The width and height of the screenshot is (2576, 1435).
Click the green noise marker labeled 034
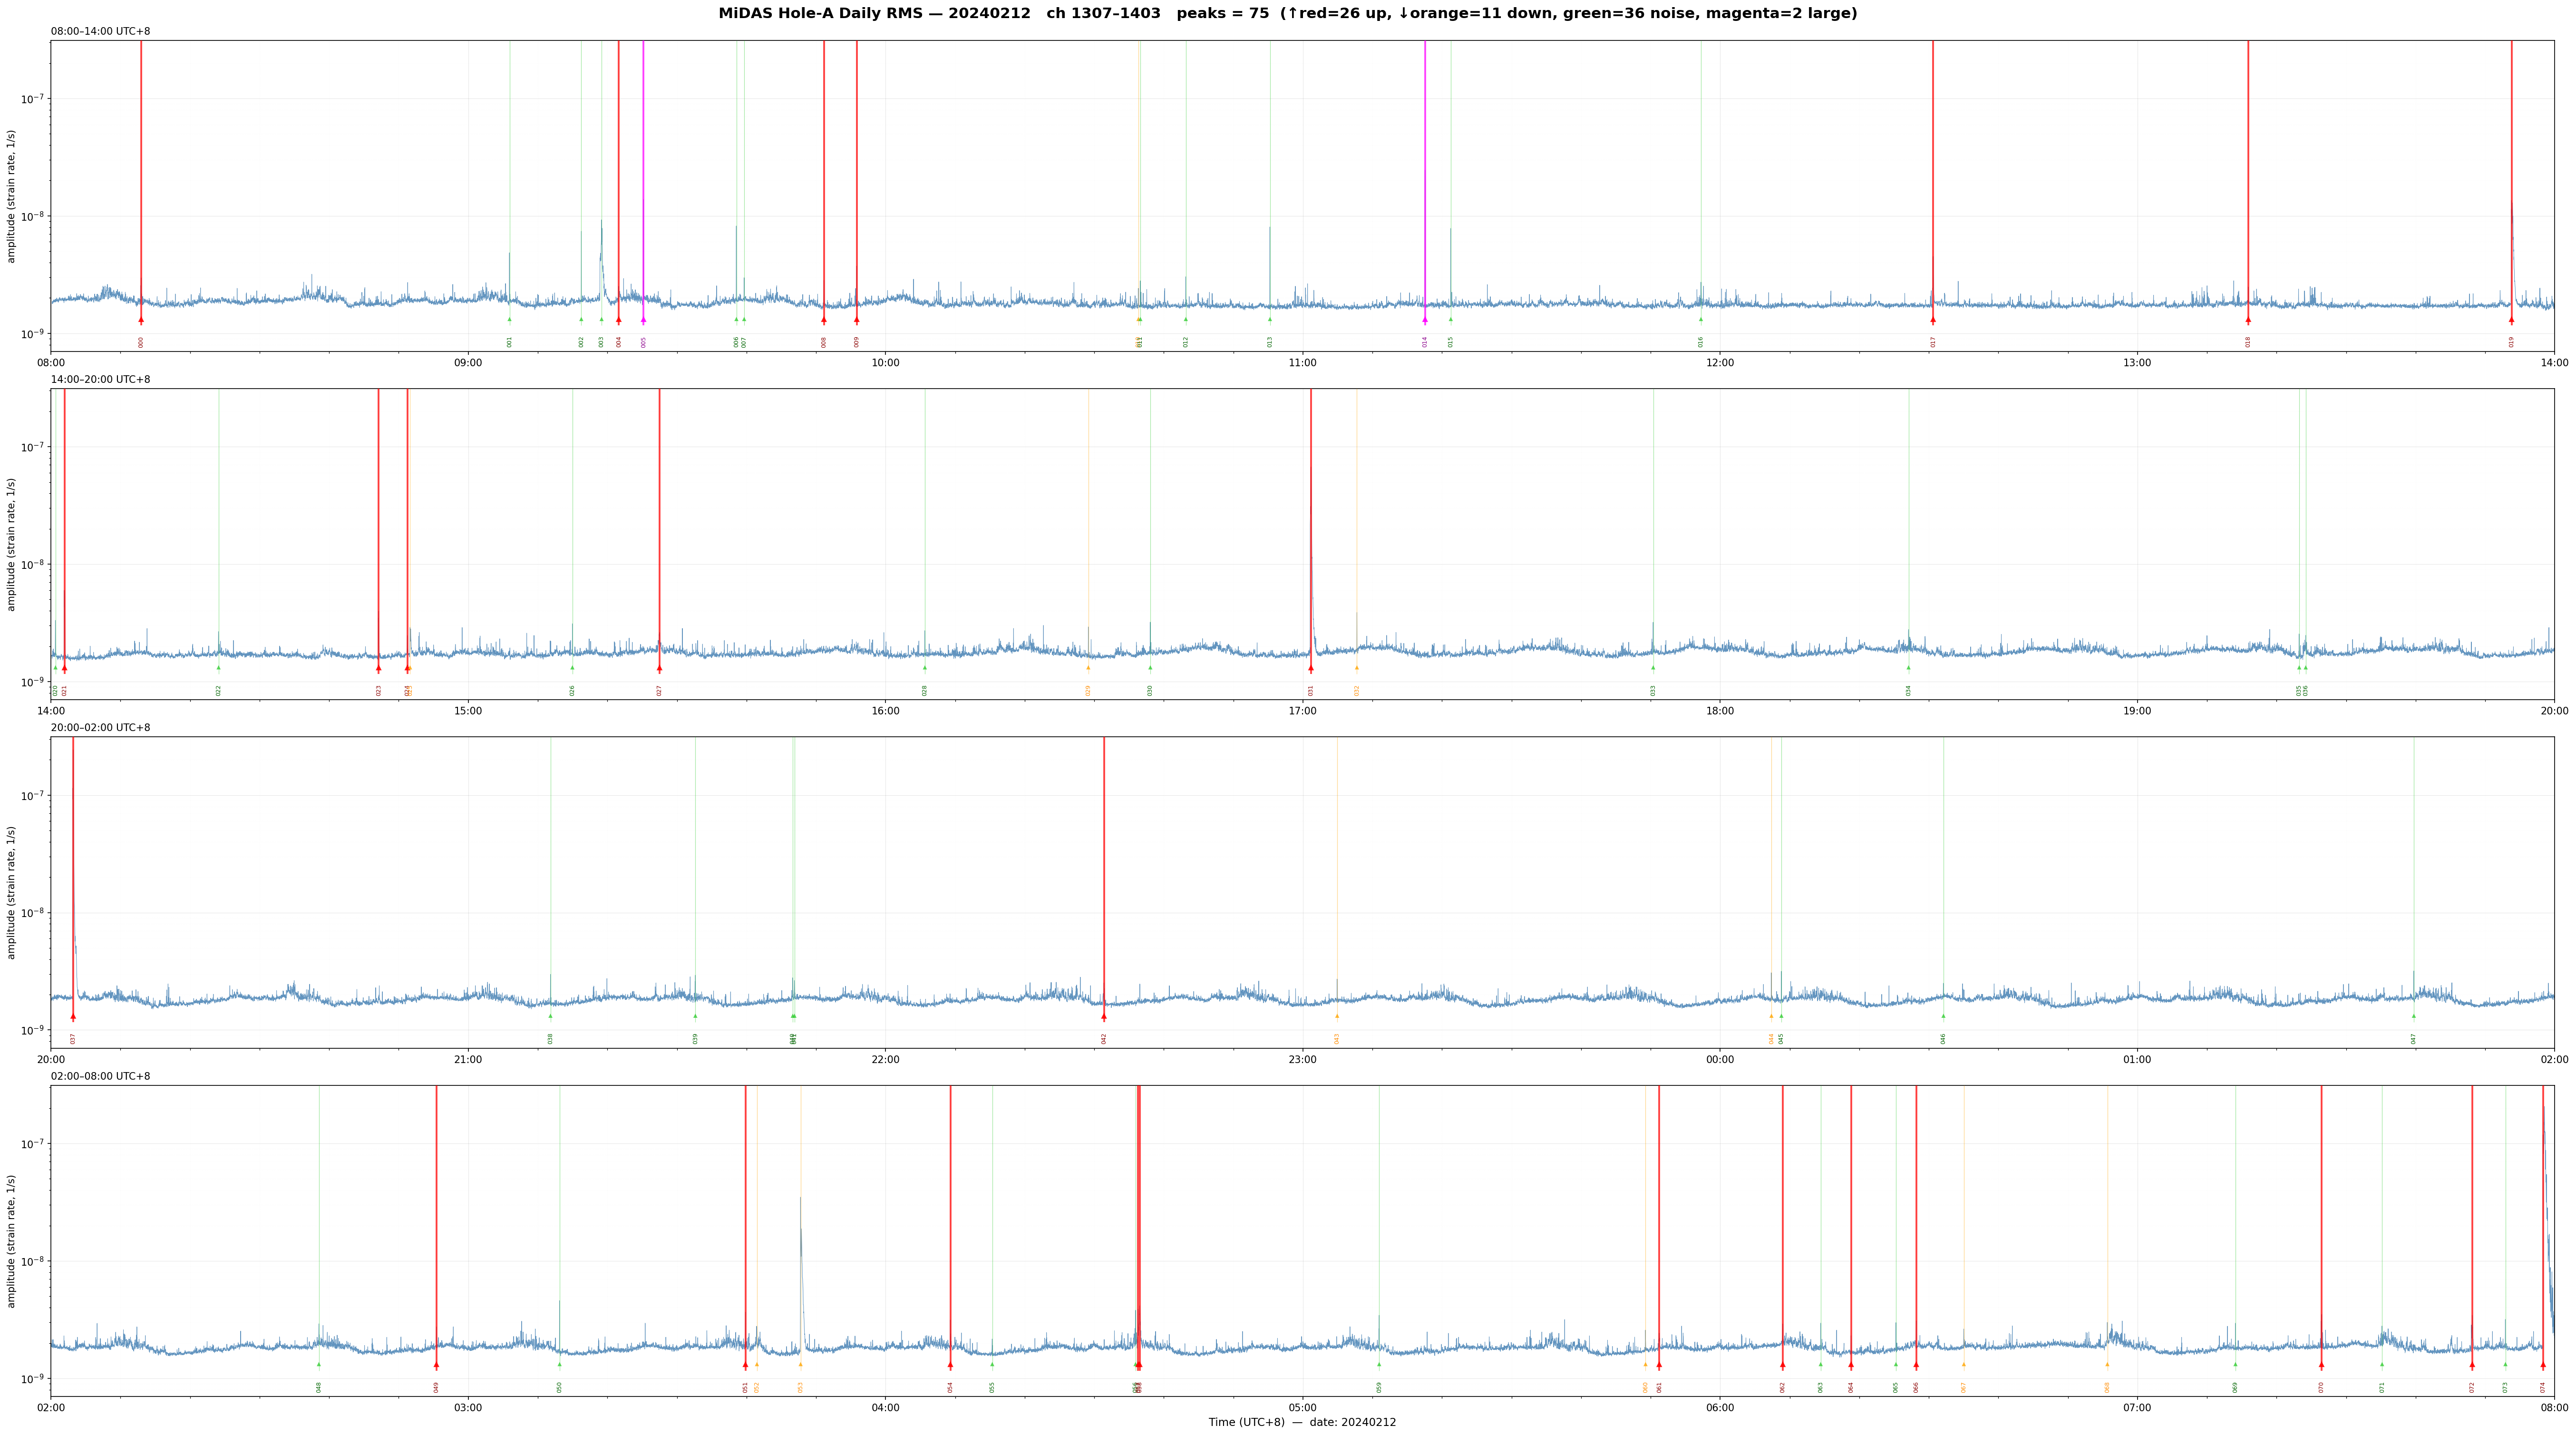(1908, 668)
